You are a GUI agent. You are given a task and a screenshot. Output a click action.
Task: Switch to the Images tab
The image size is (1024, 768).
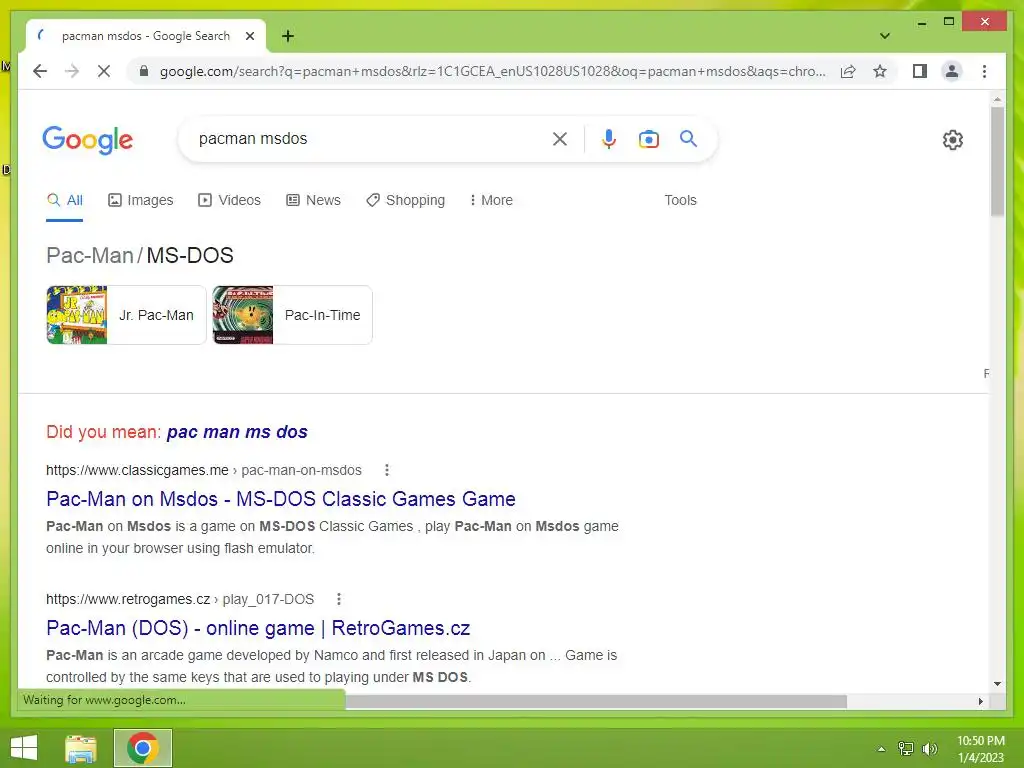(x=140, y=200)
